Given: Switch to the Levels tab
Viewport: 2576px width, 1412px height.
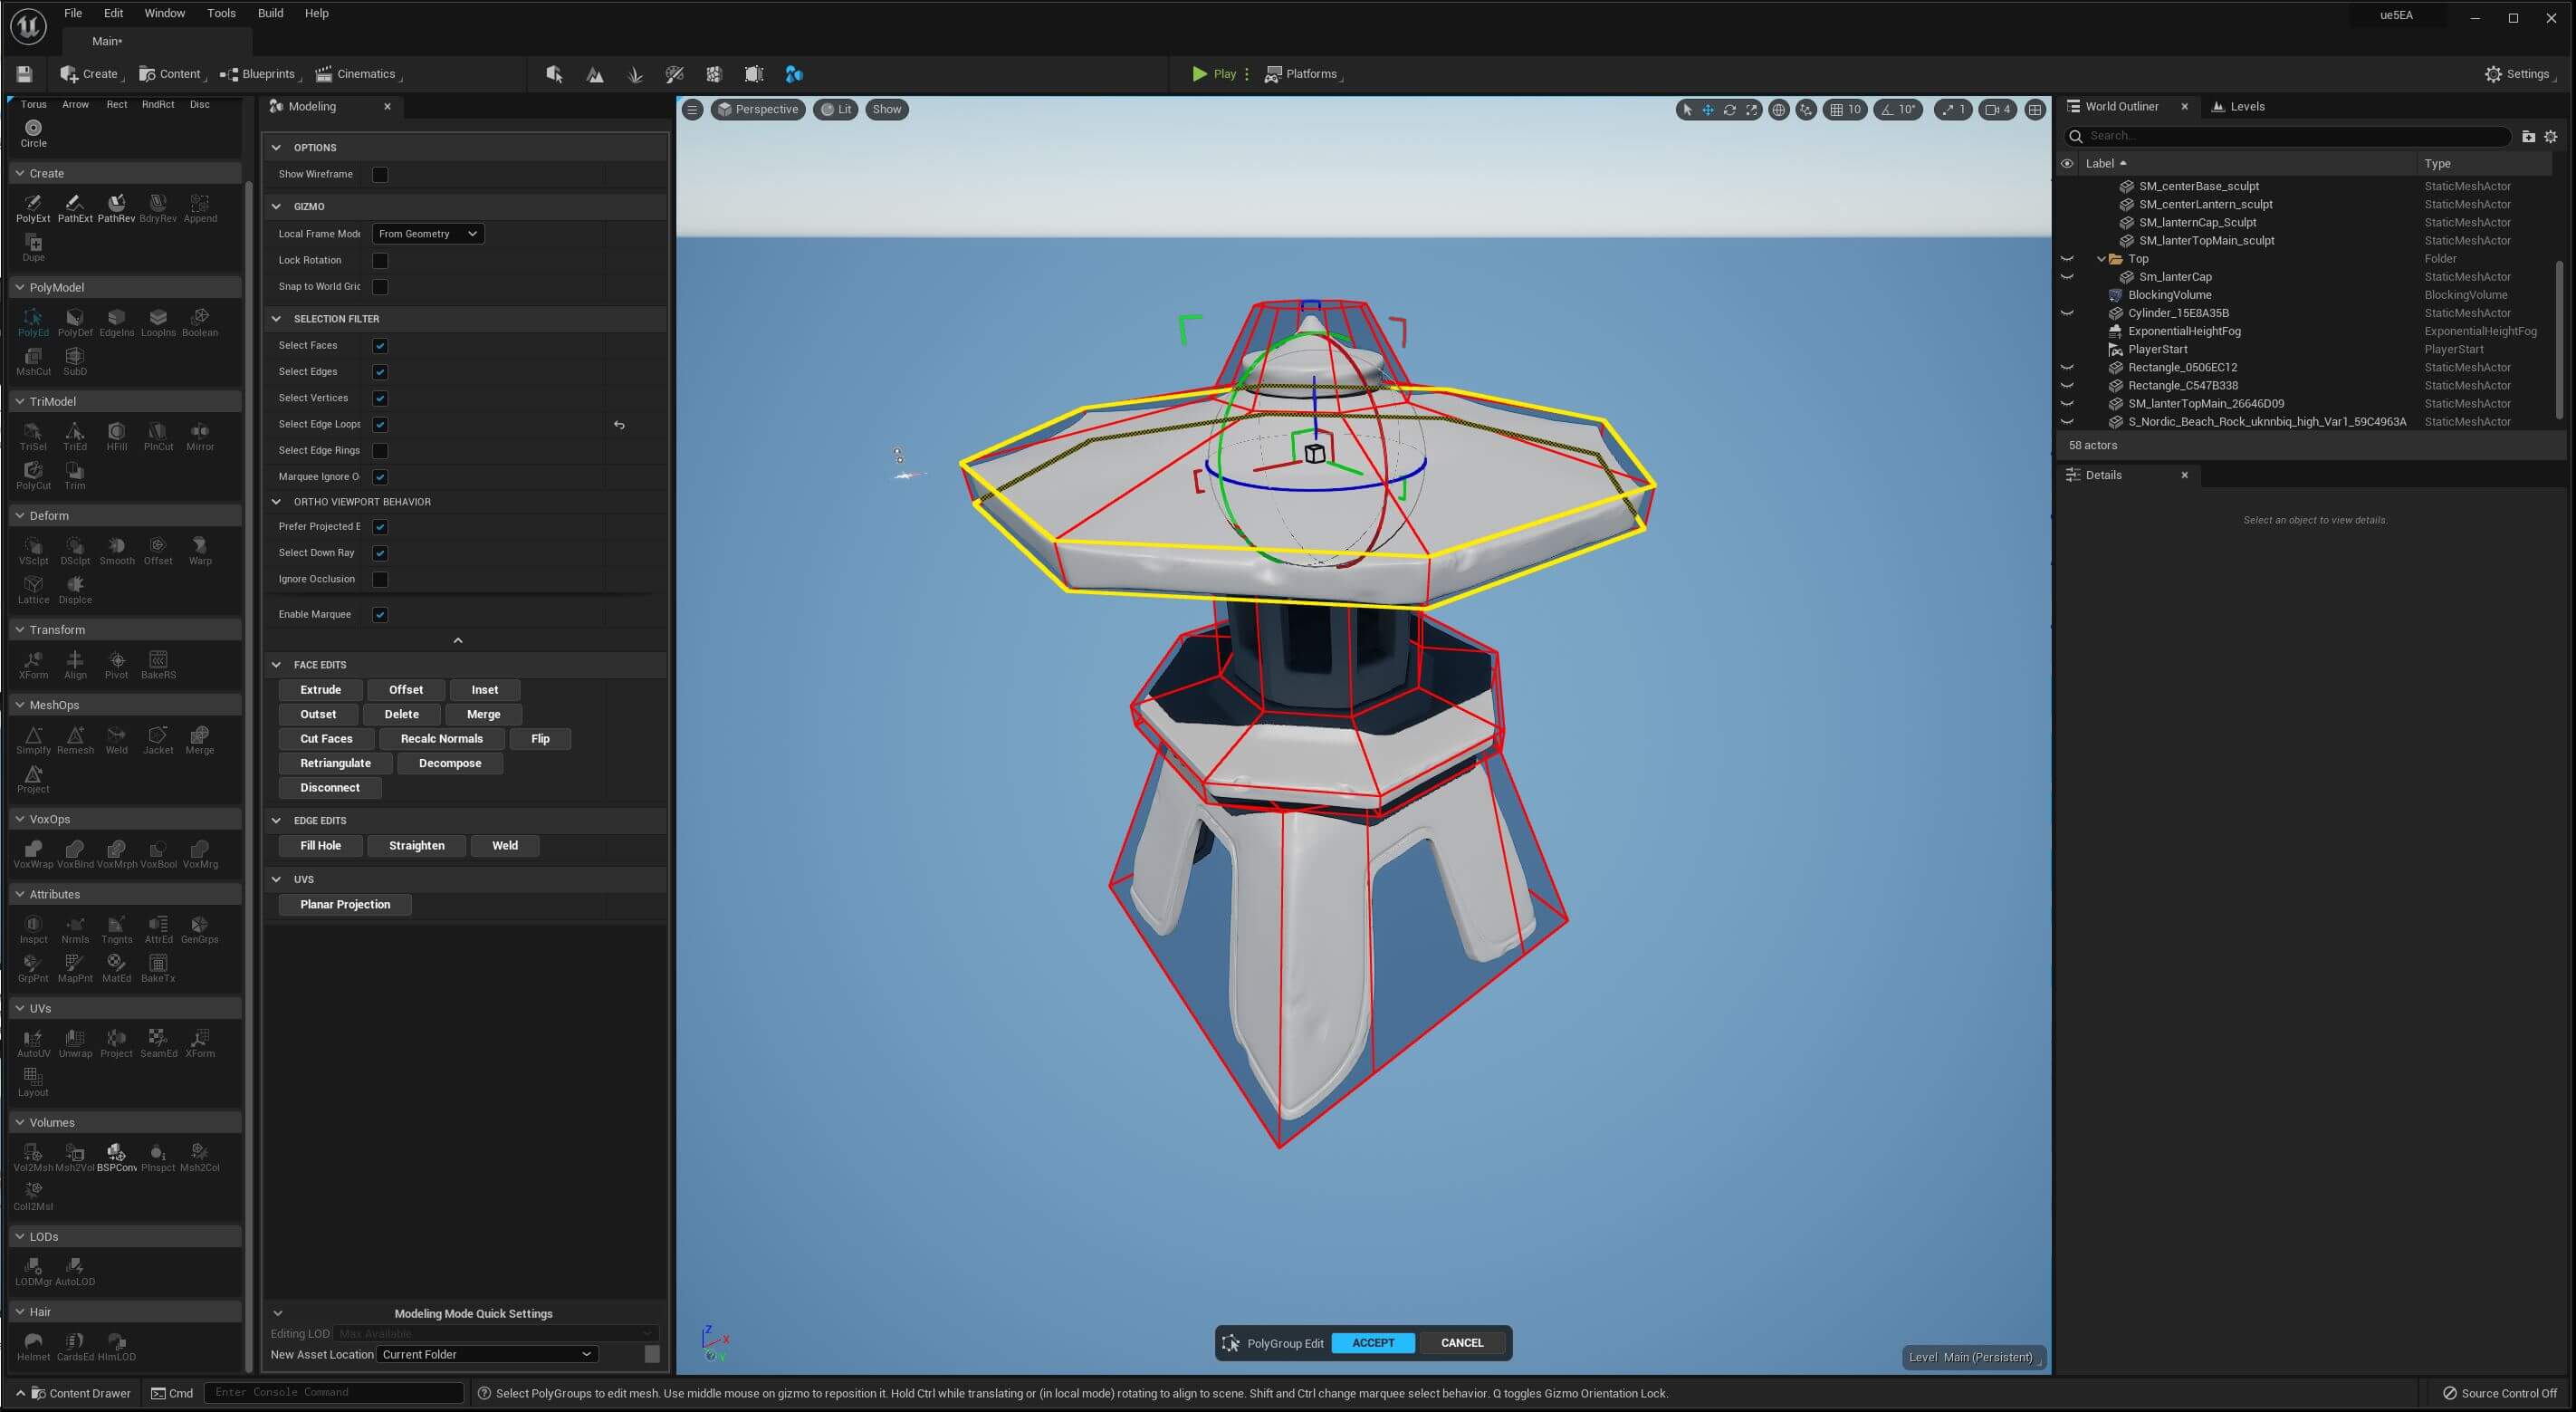Looking at the screenshot, I should [2239, 106].
